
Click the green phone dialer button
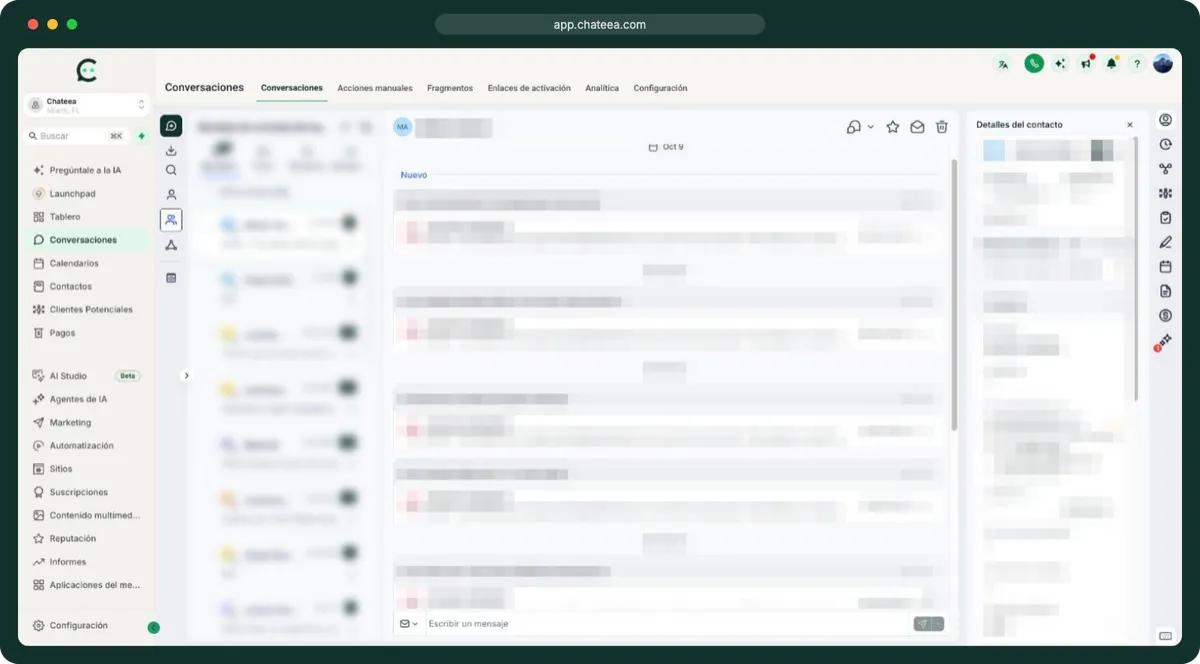pyautogui.click(x=1034, y=63)
